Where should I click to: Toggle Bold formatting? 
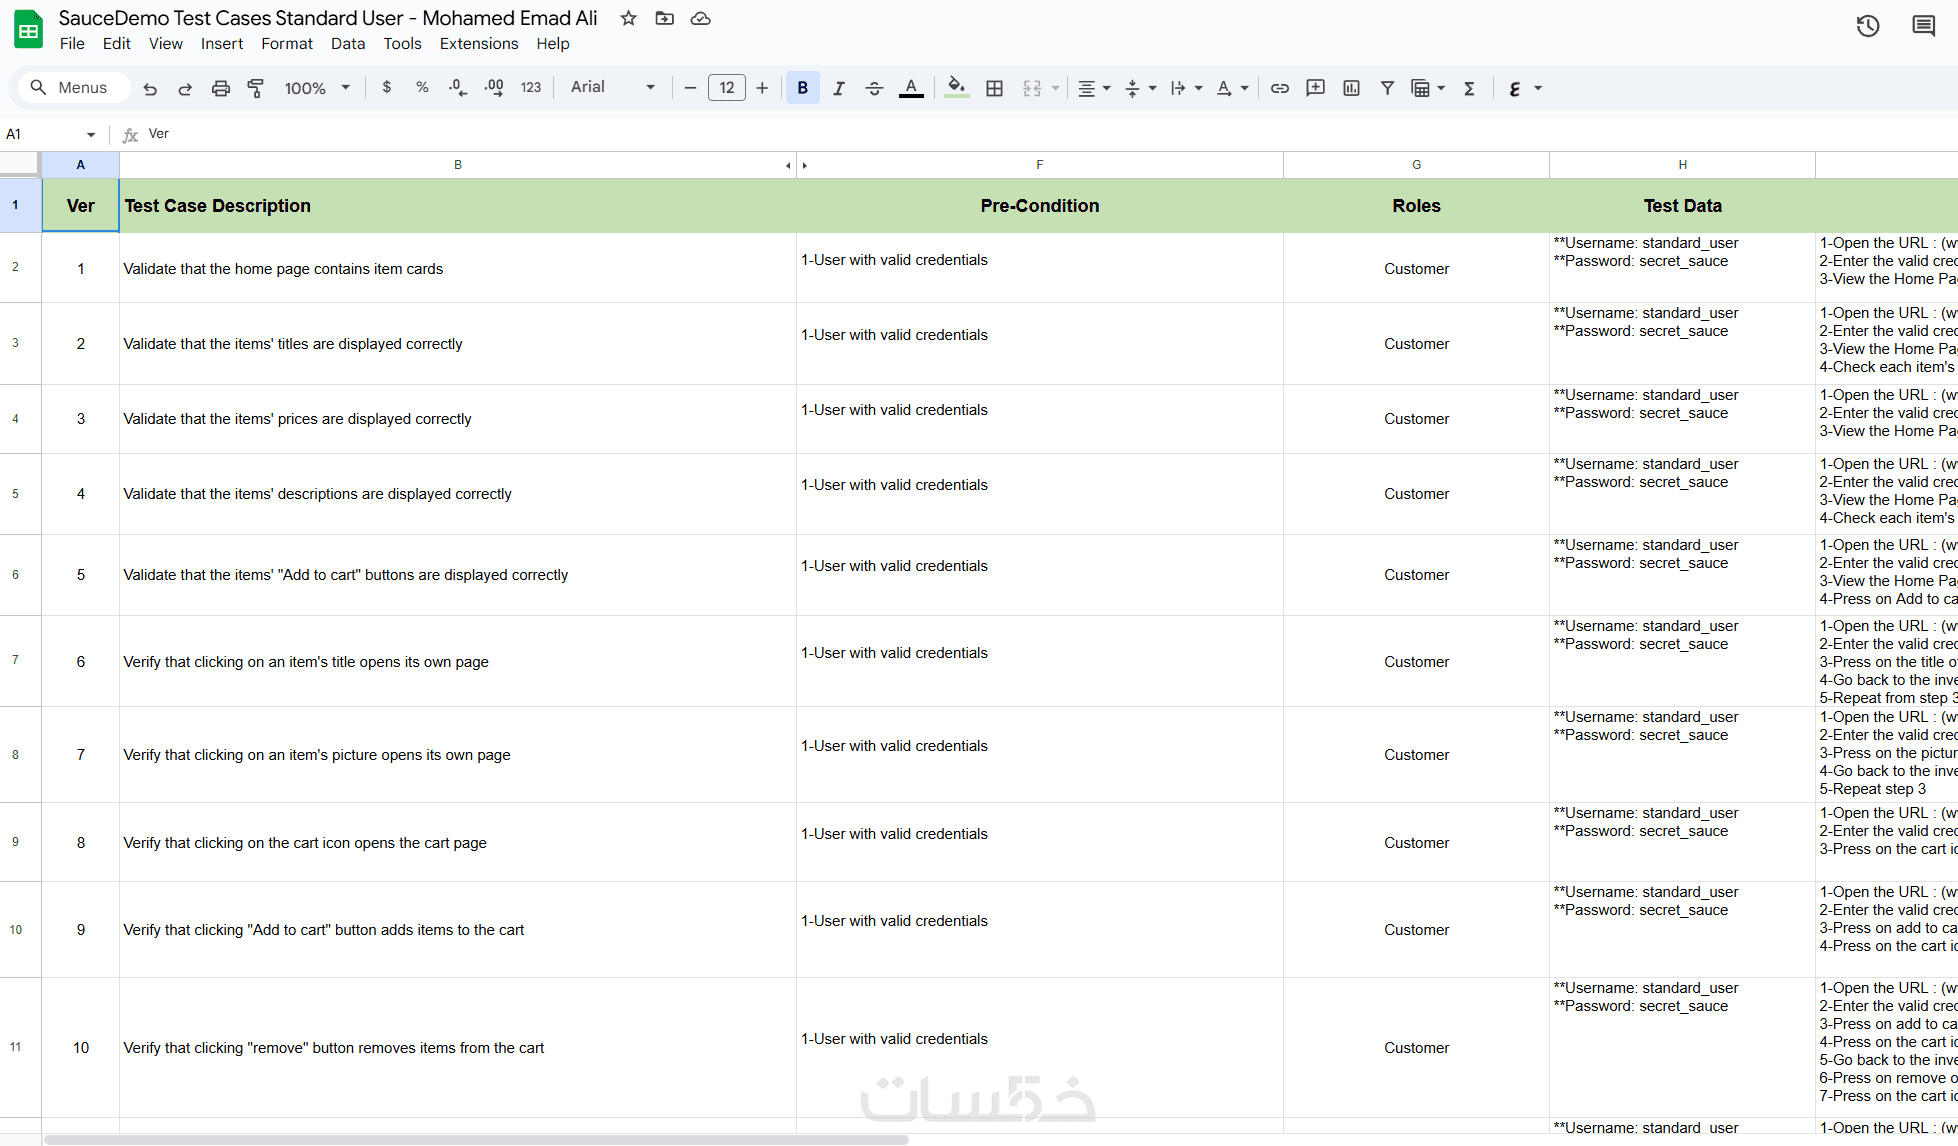pyautogui.click(x=802, y=88)
